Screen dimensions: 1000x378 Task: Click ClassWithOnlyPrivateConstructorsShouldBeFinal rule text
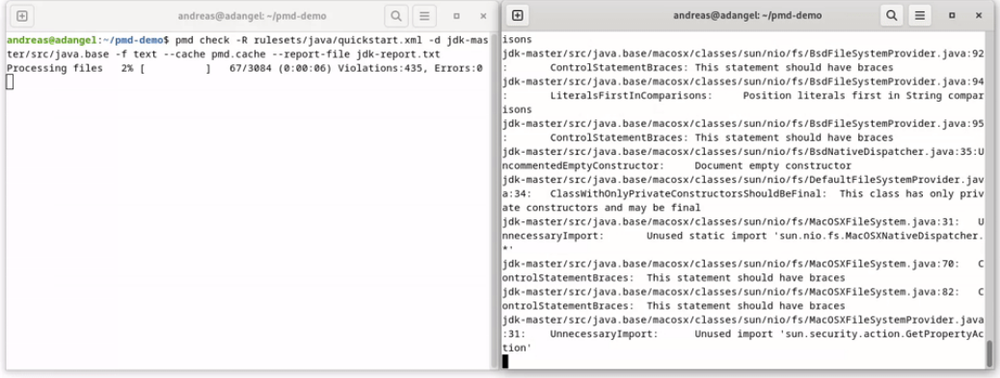(688, 194)
